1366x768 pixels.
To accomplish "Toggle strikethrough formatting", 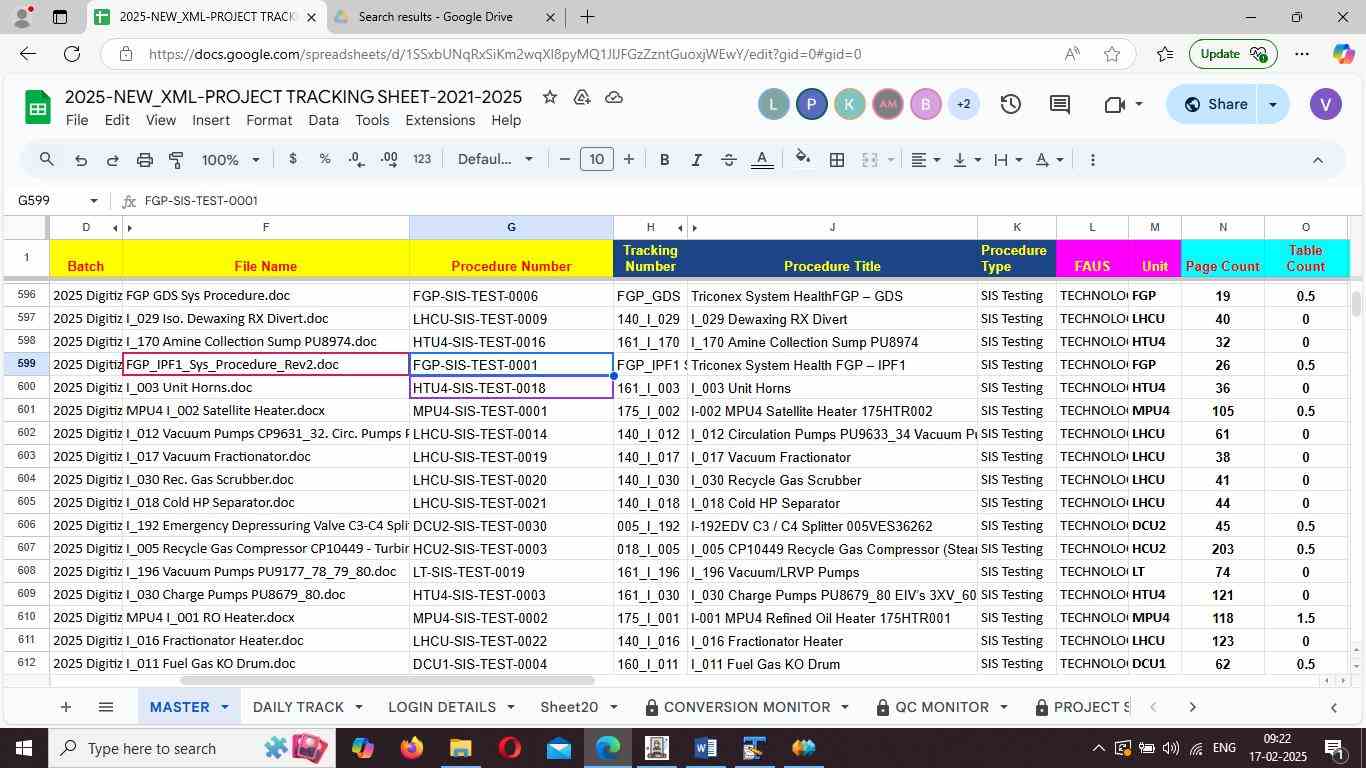I will (729, 159).
